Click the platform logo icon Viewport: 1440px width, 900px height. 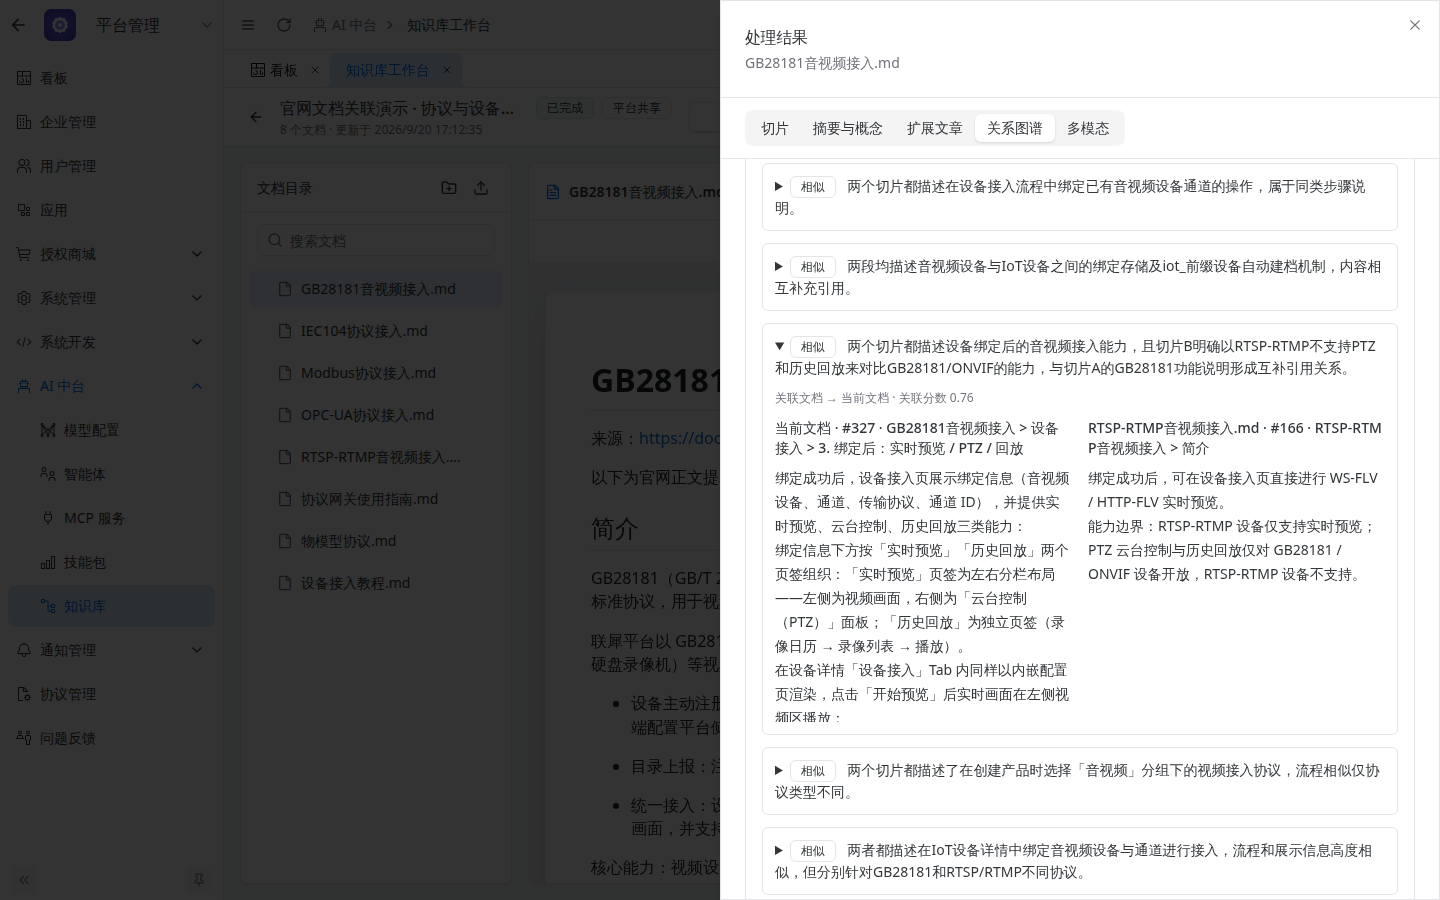pyautogui.click(x=60, y=25)
